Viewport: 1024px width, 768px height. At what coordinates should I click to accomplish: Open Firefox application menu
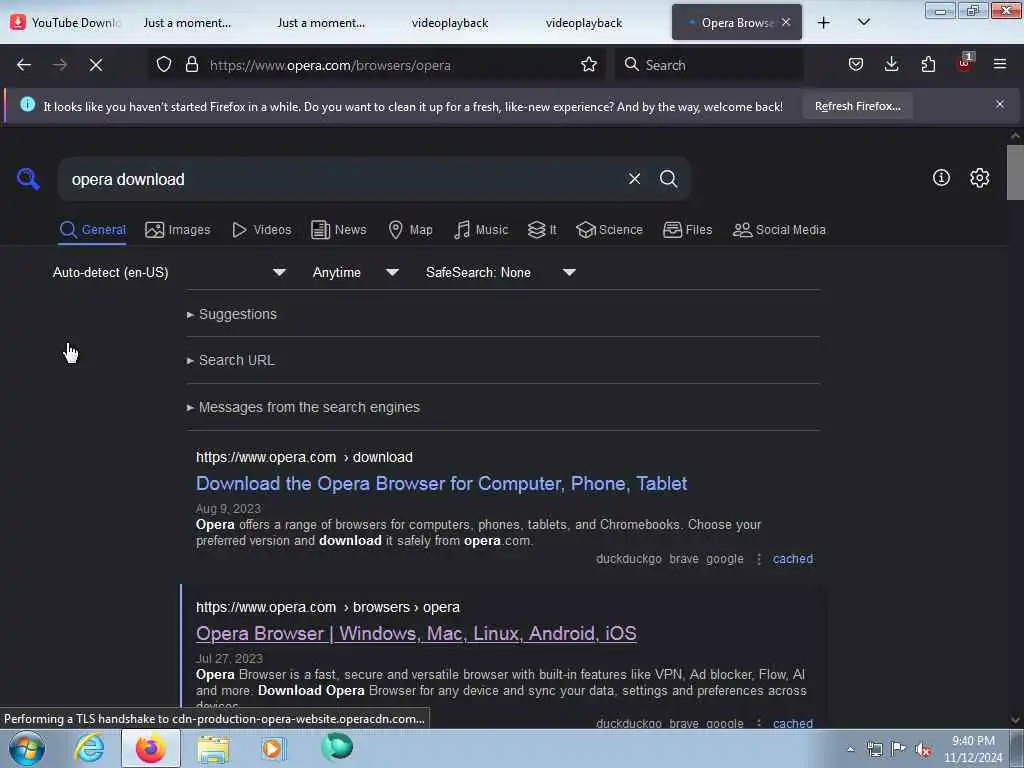point(1000,65)
